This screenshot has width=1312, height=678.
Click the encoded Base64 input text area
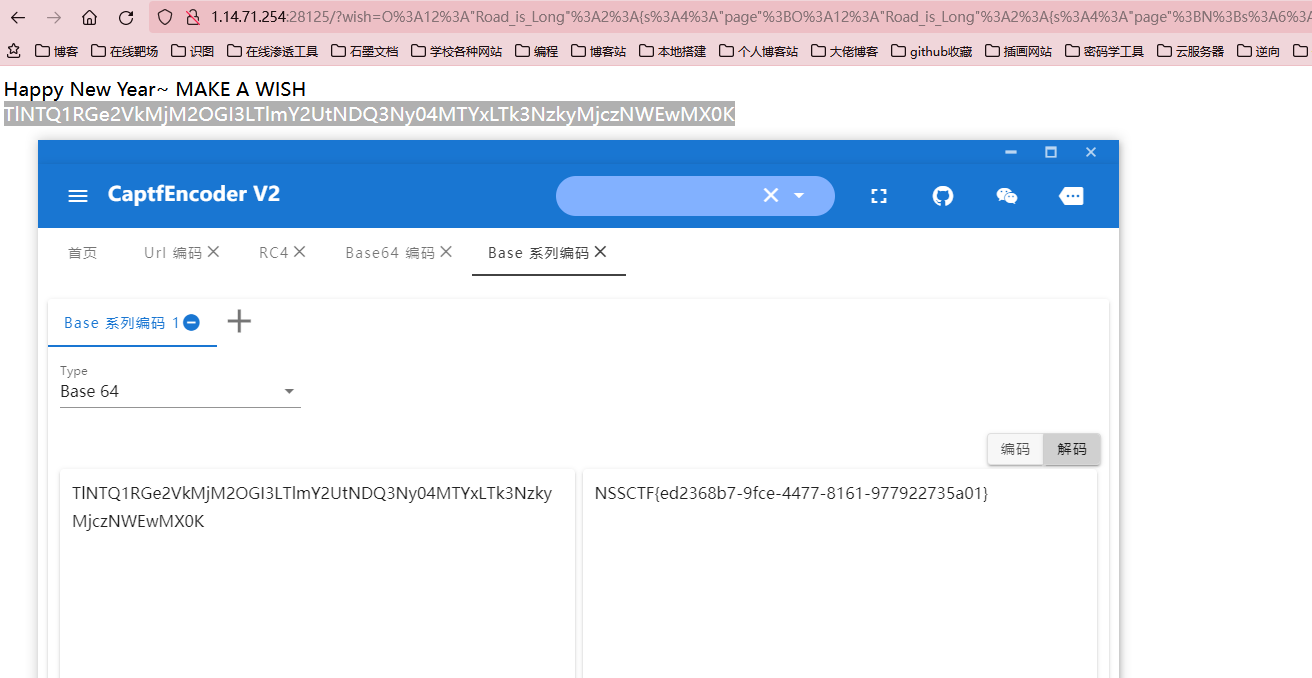coord(317,574)
